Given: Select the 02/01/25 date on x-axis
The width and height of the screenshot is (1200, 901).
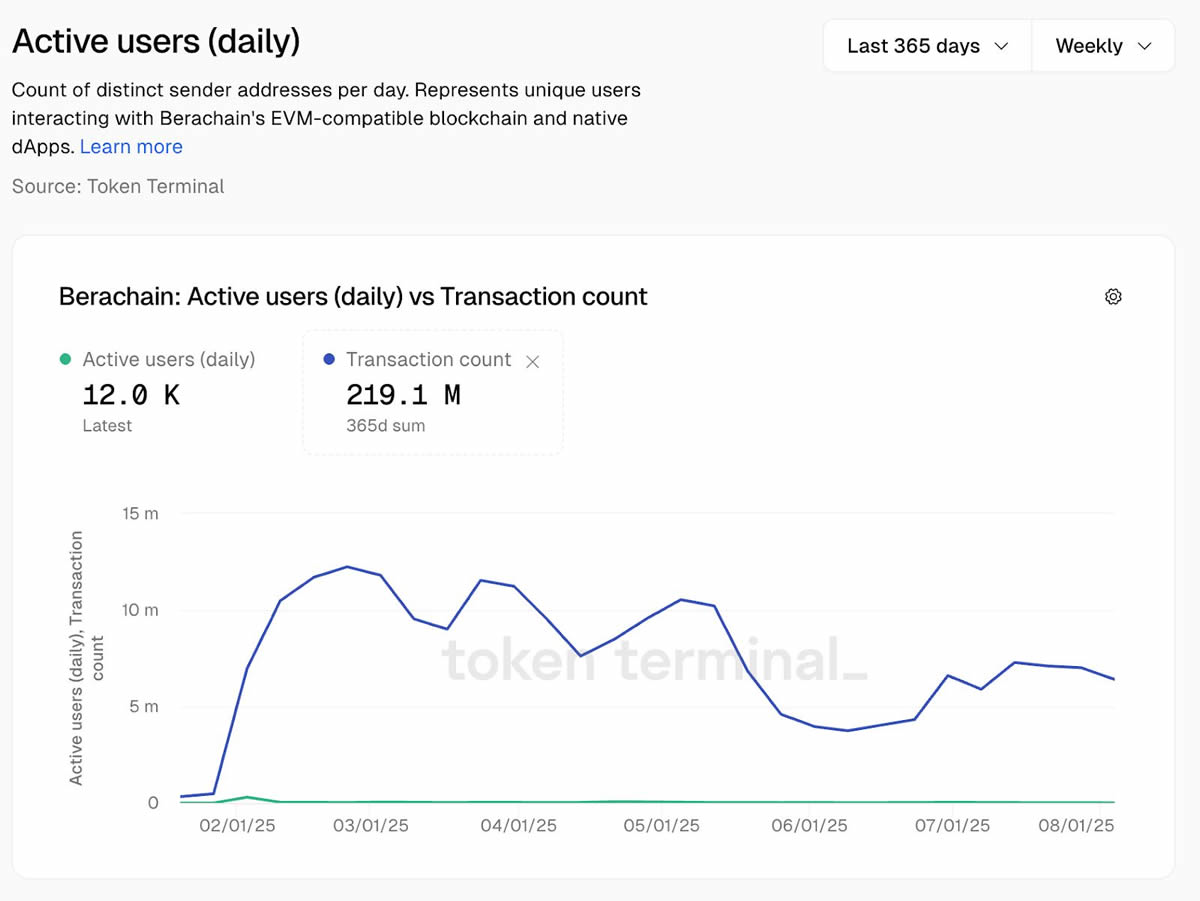Looking at the screenshot, I should point(237,826).
